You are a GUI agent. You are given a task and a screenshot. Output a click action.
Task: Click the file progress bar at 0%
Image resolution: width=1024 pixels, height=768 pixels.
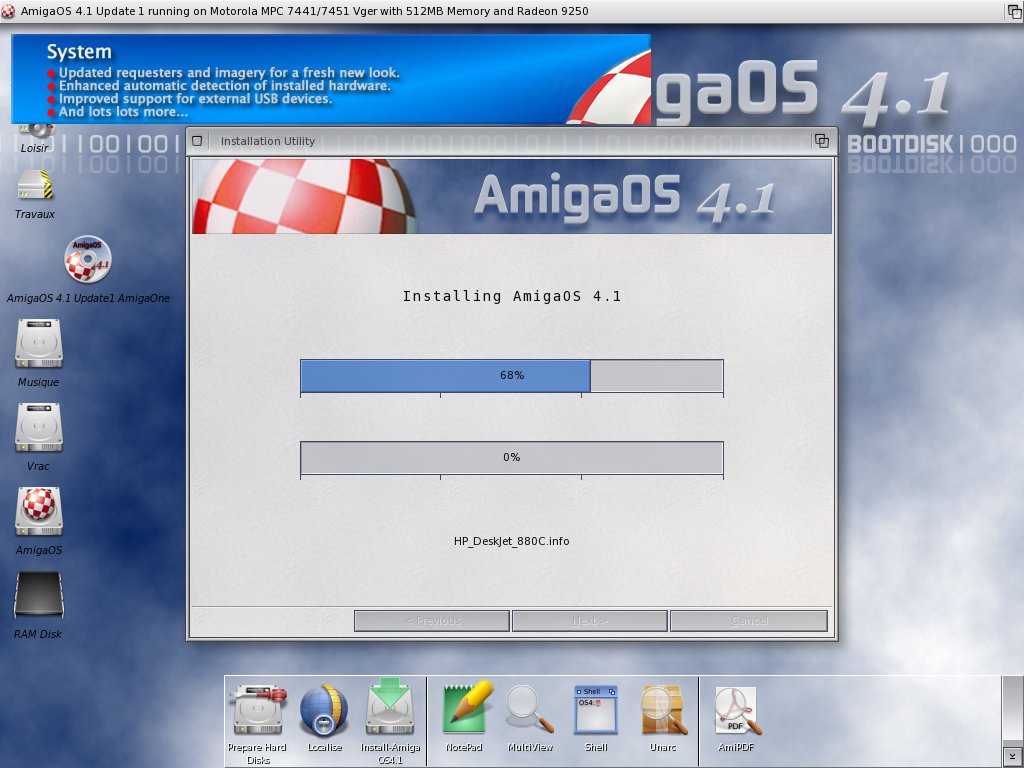511,458
